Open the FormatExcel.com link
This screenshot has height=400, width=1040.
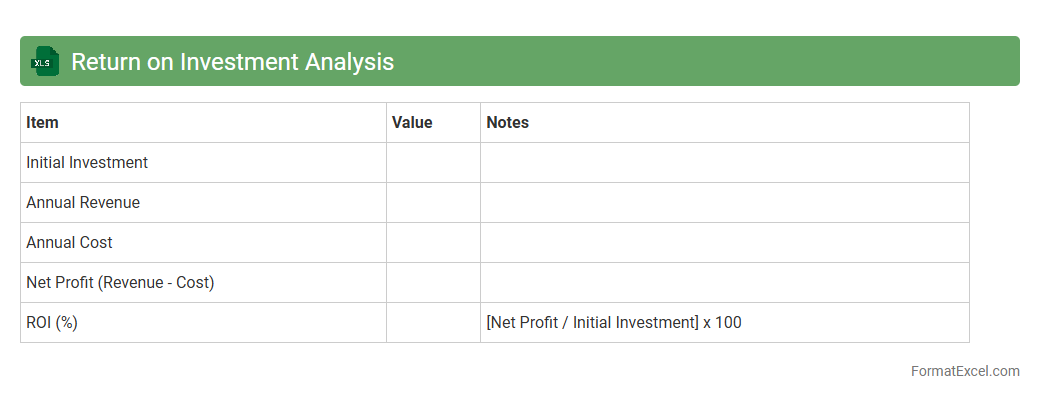[965, 371]
